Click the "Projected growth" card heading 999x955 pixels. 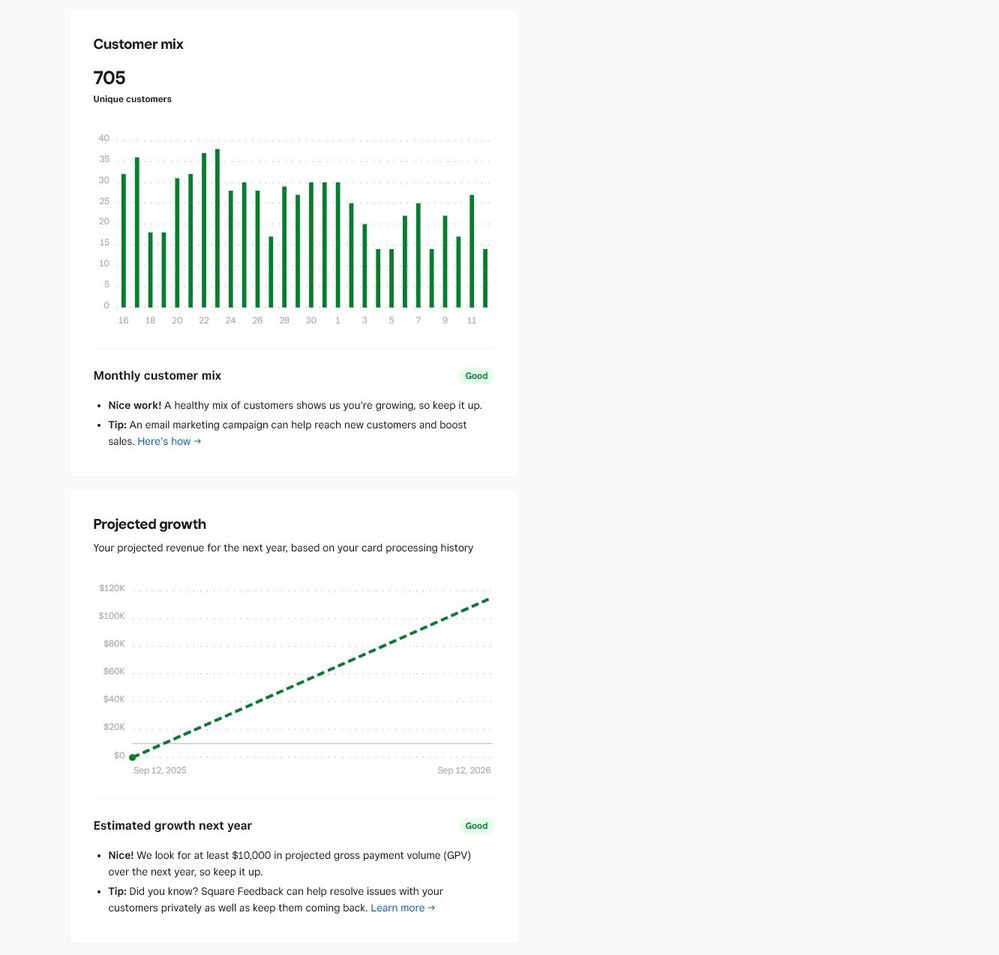click(x=149, y=524)
